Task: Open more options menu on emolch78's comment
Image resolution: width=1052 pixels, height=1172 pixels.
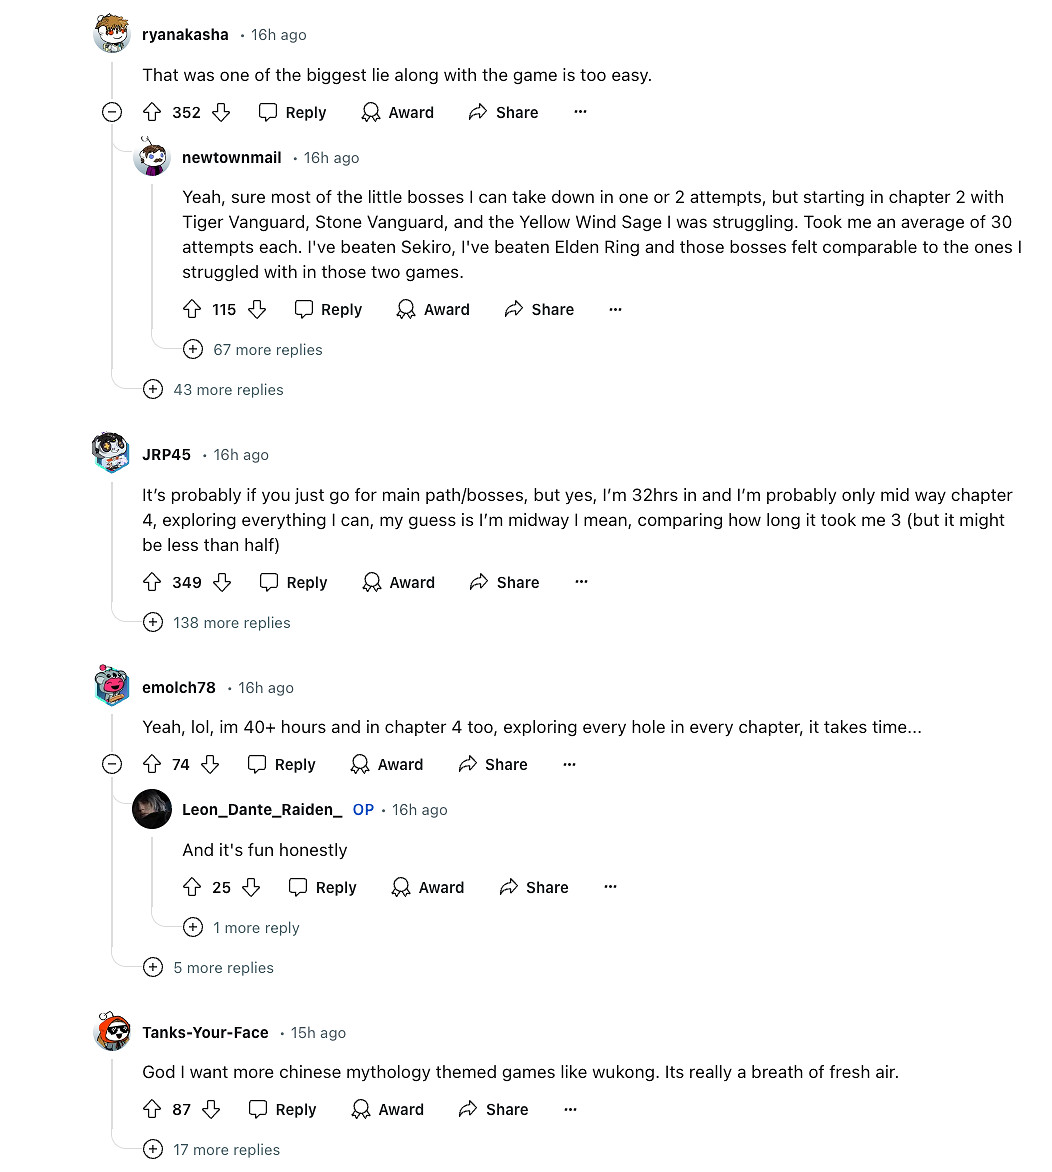Action: click(569, 765)
